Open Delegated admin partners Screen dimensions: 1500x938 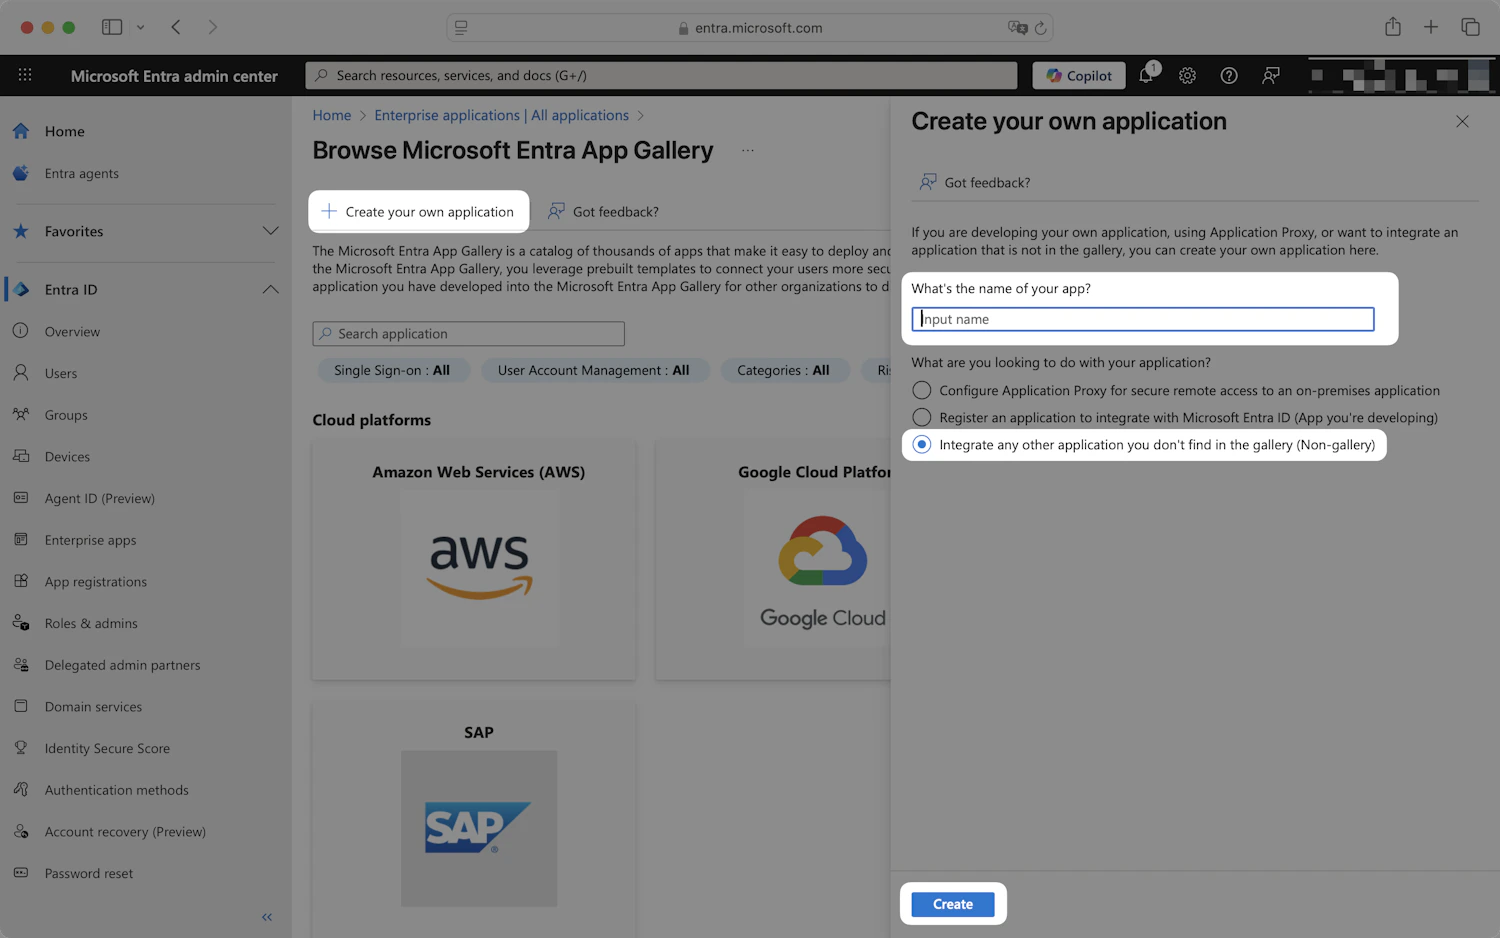(x=122, y=665)
